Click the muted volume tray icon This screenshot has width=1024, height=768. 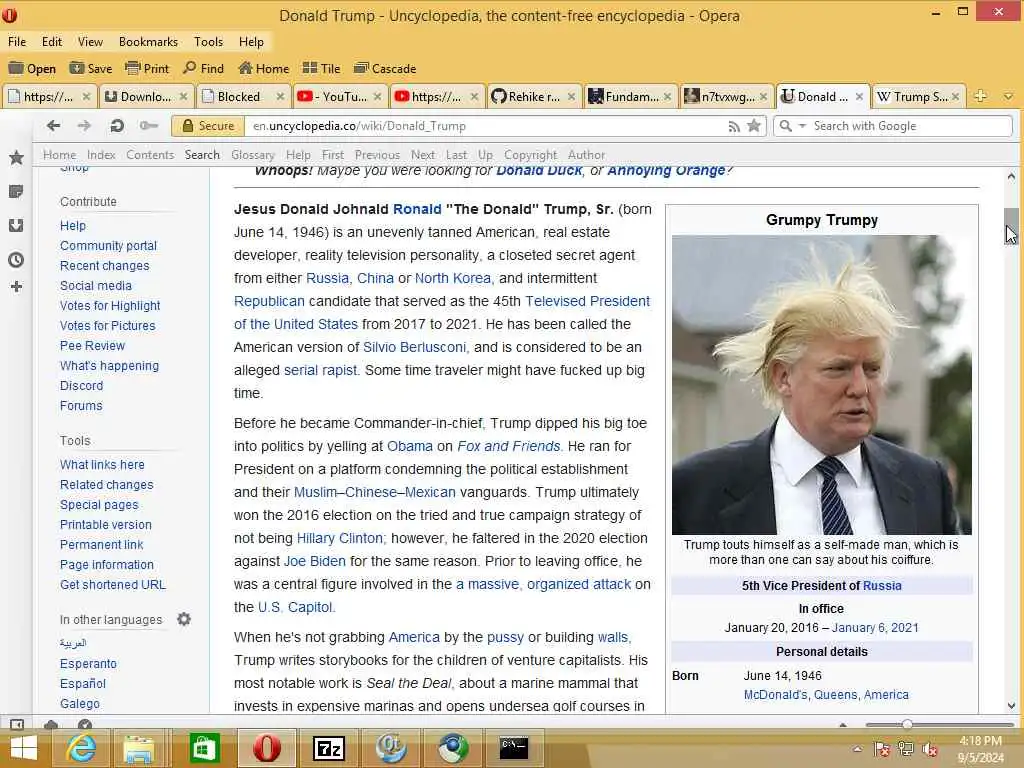(930, 750)
